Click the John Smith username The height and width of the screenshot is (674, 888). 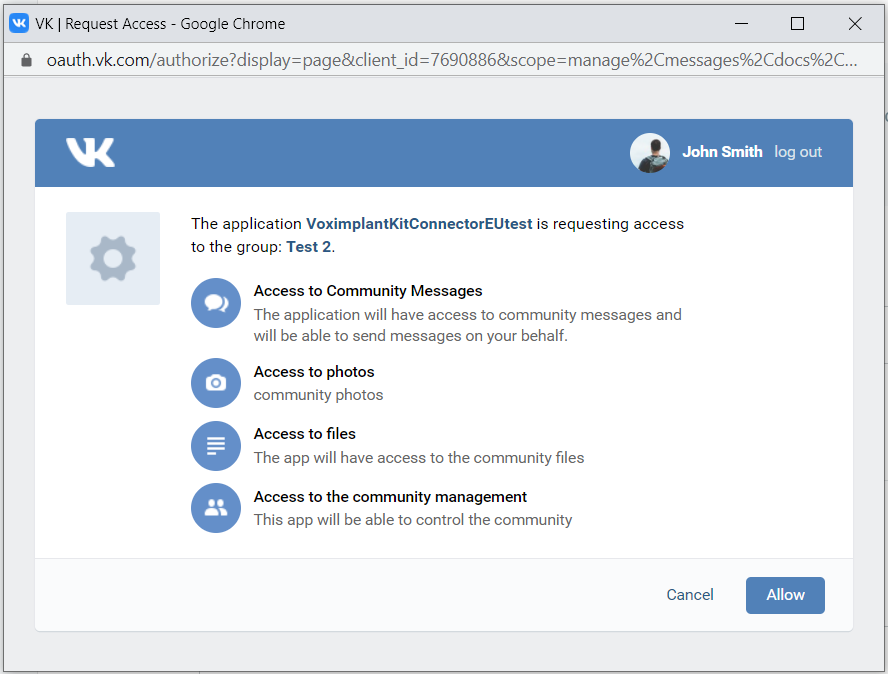tap(722, 152)
